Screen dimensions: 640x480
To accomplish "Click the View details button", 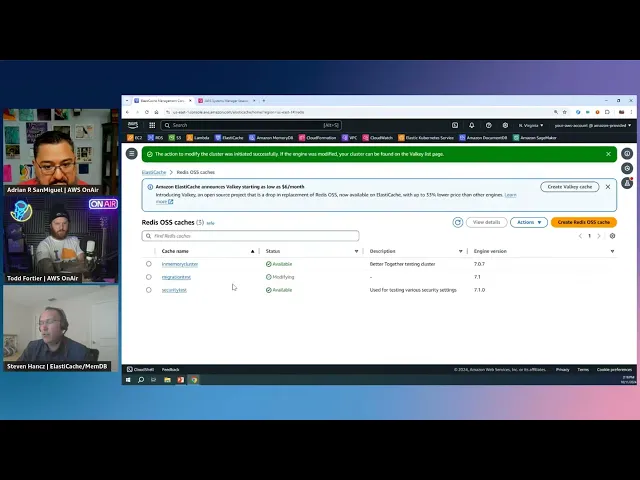I will 487,222.
